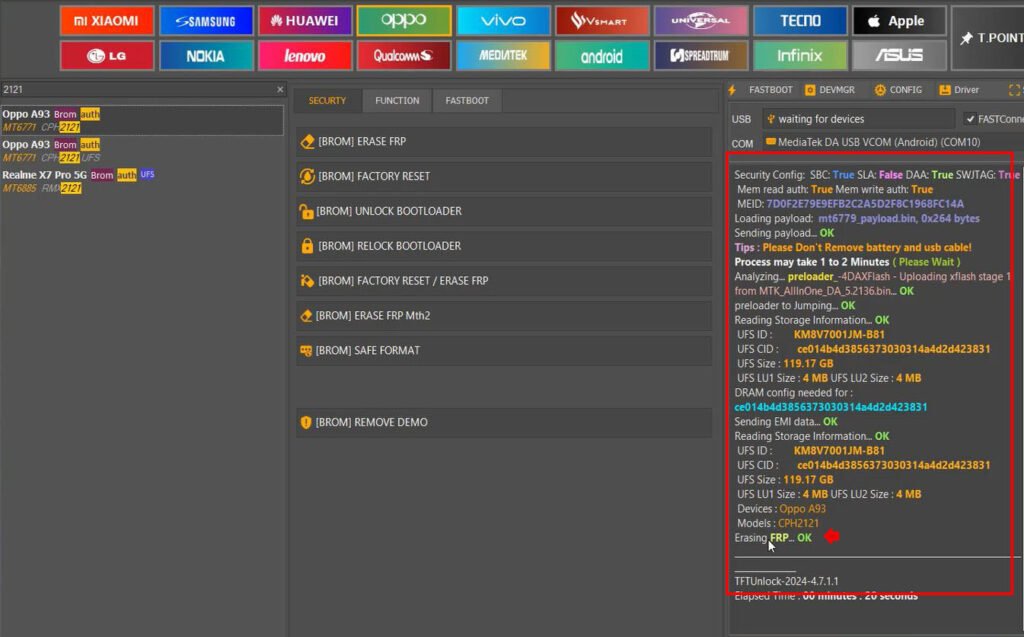1024x637 pixels.
Task: Open the Driver tool
Action: coord(959,90)
